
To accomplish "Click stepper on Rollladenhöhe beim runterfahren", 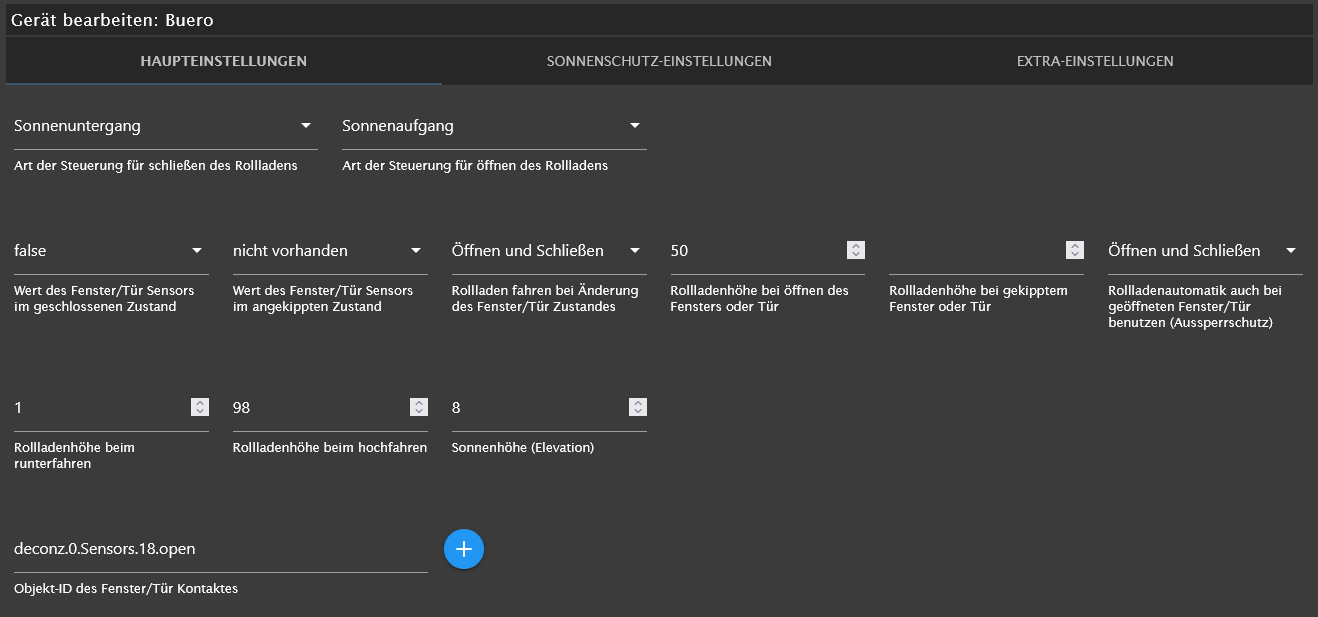I will pos(200,407).
